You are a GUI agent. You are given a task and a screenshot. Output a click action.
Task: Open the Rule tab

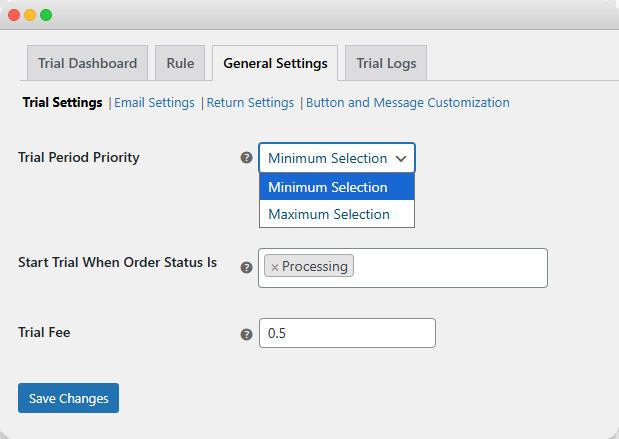(180, 63)
